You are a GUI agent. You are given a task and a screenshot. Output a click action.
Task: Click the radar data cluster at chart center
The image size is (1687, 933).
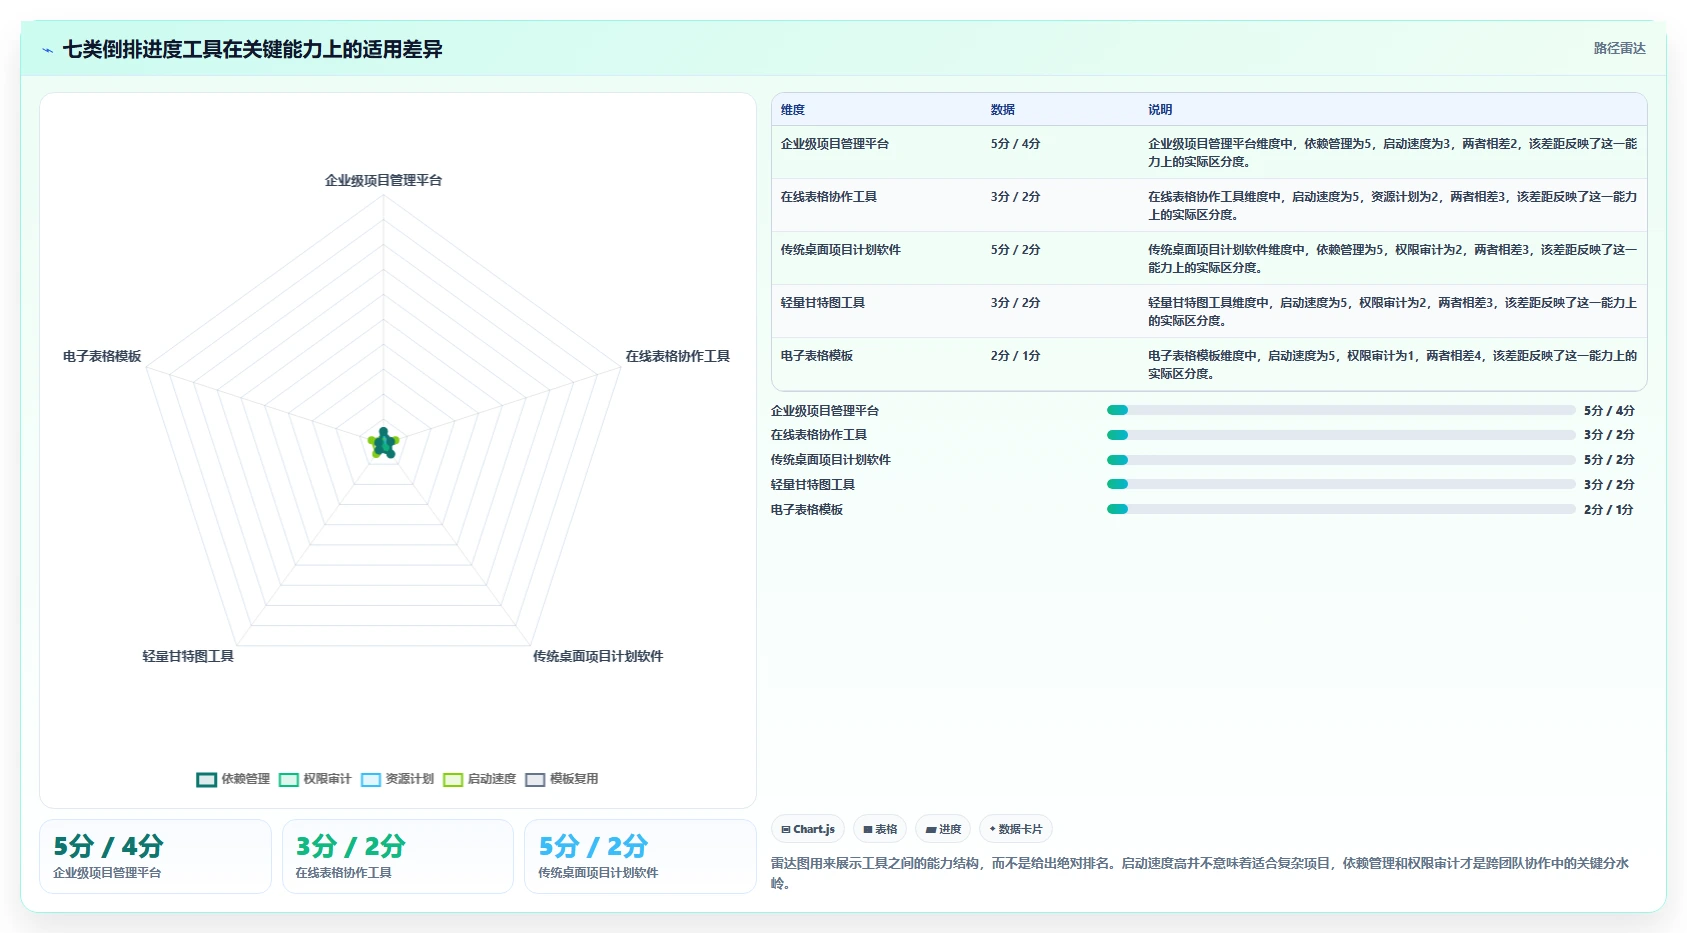point(383,443)
